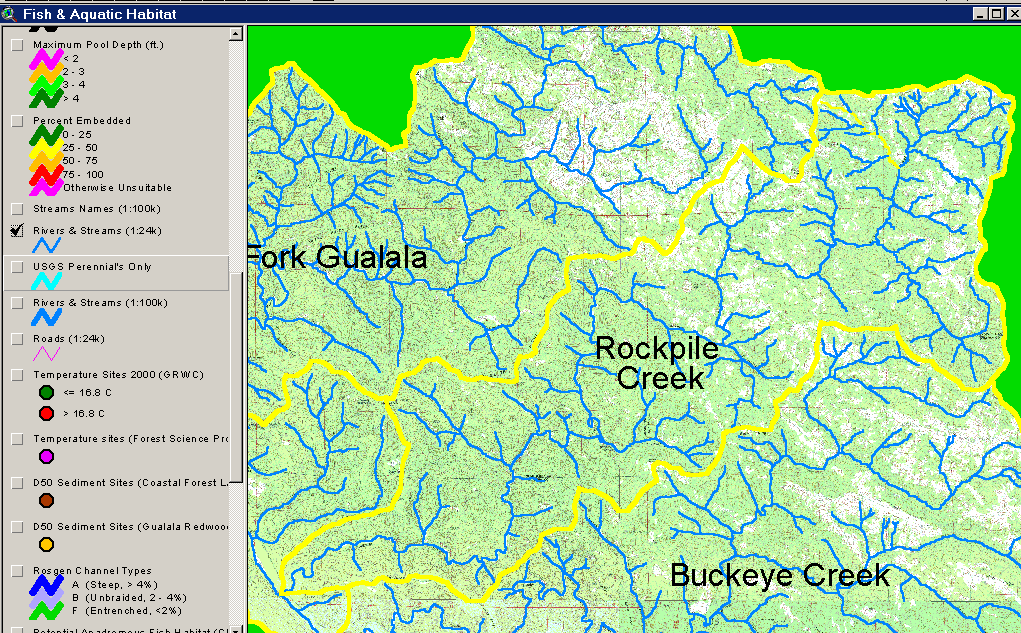The height and width of the screenshot is (633, 1021).
Task: Maximize the Fish & Aquatic Habitat window
Action: point(996,14)
